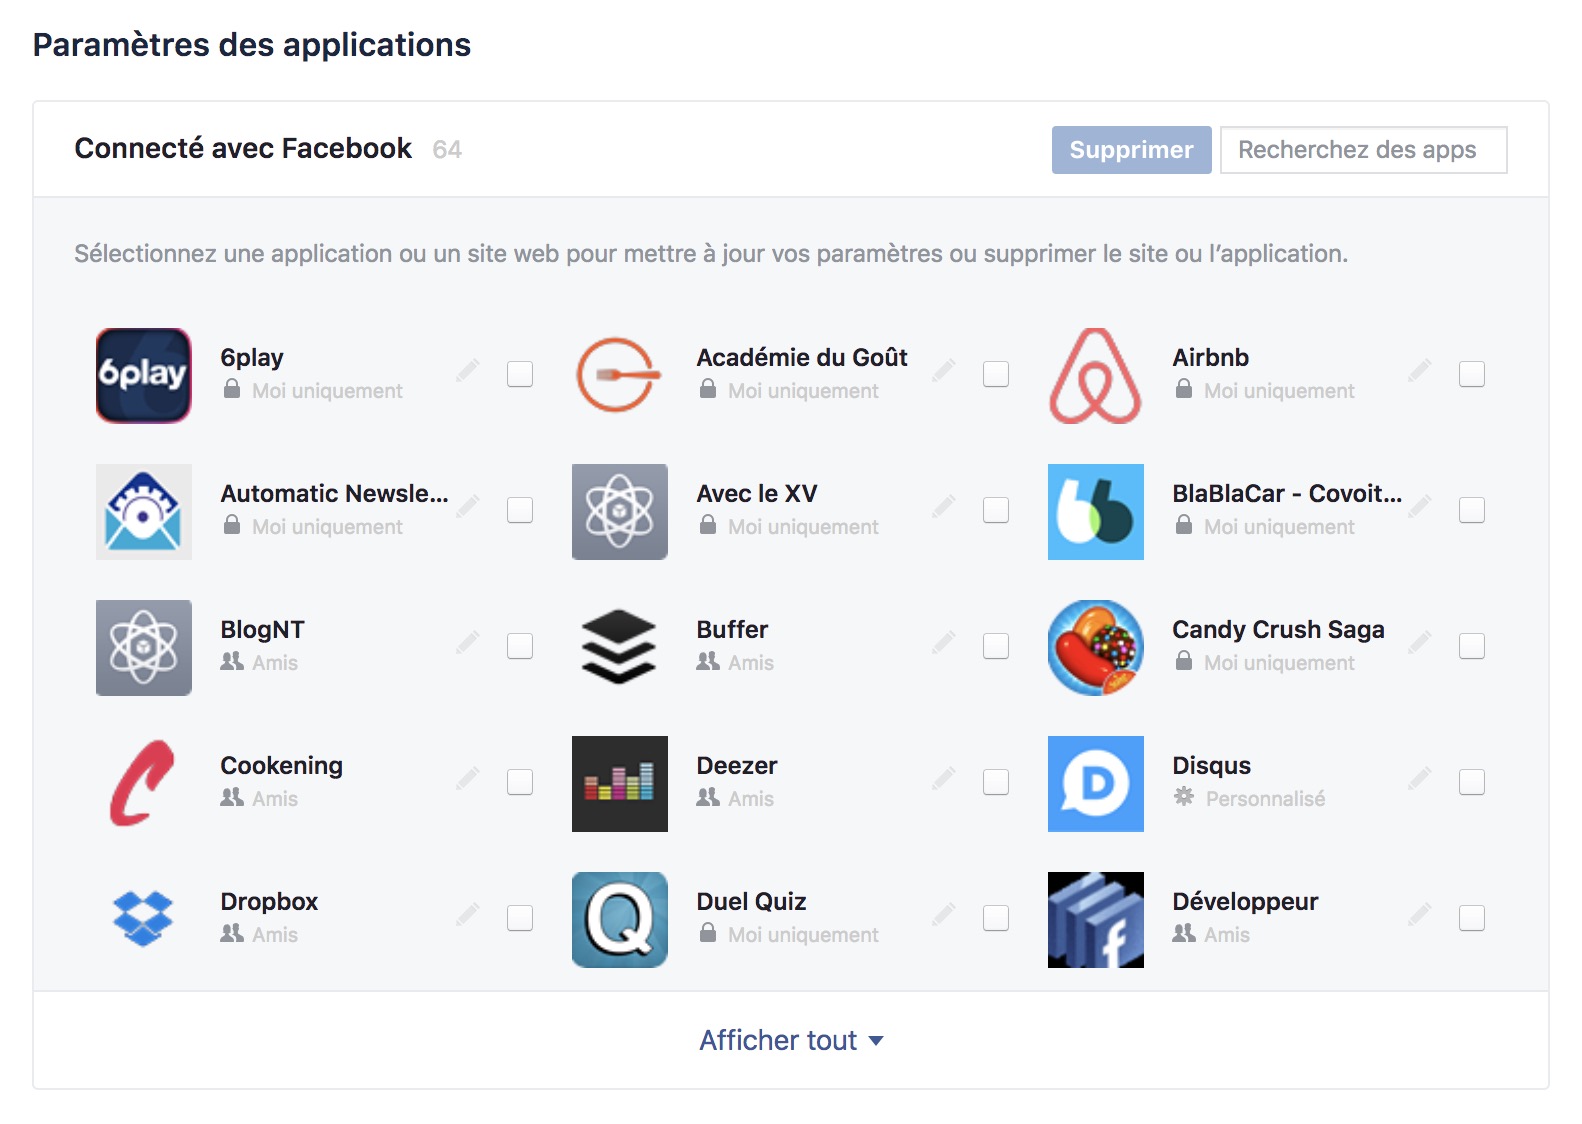Open the Airbnb app name link
The width and height of the screenshot is (1582, 1124).
click(x=1210, y=358)
